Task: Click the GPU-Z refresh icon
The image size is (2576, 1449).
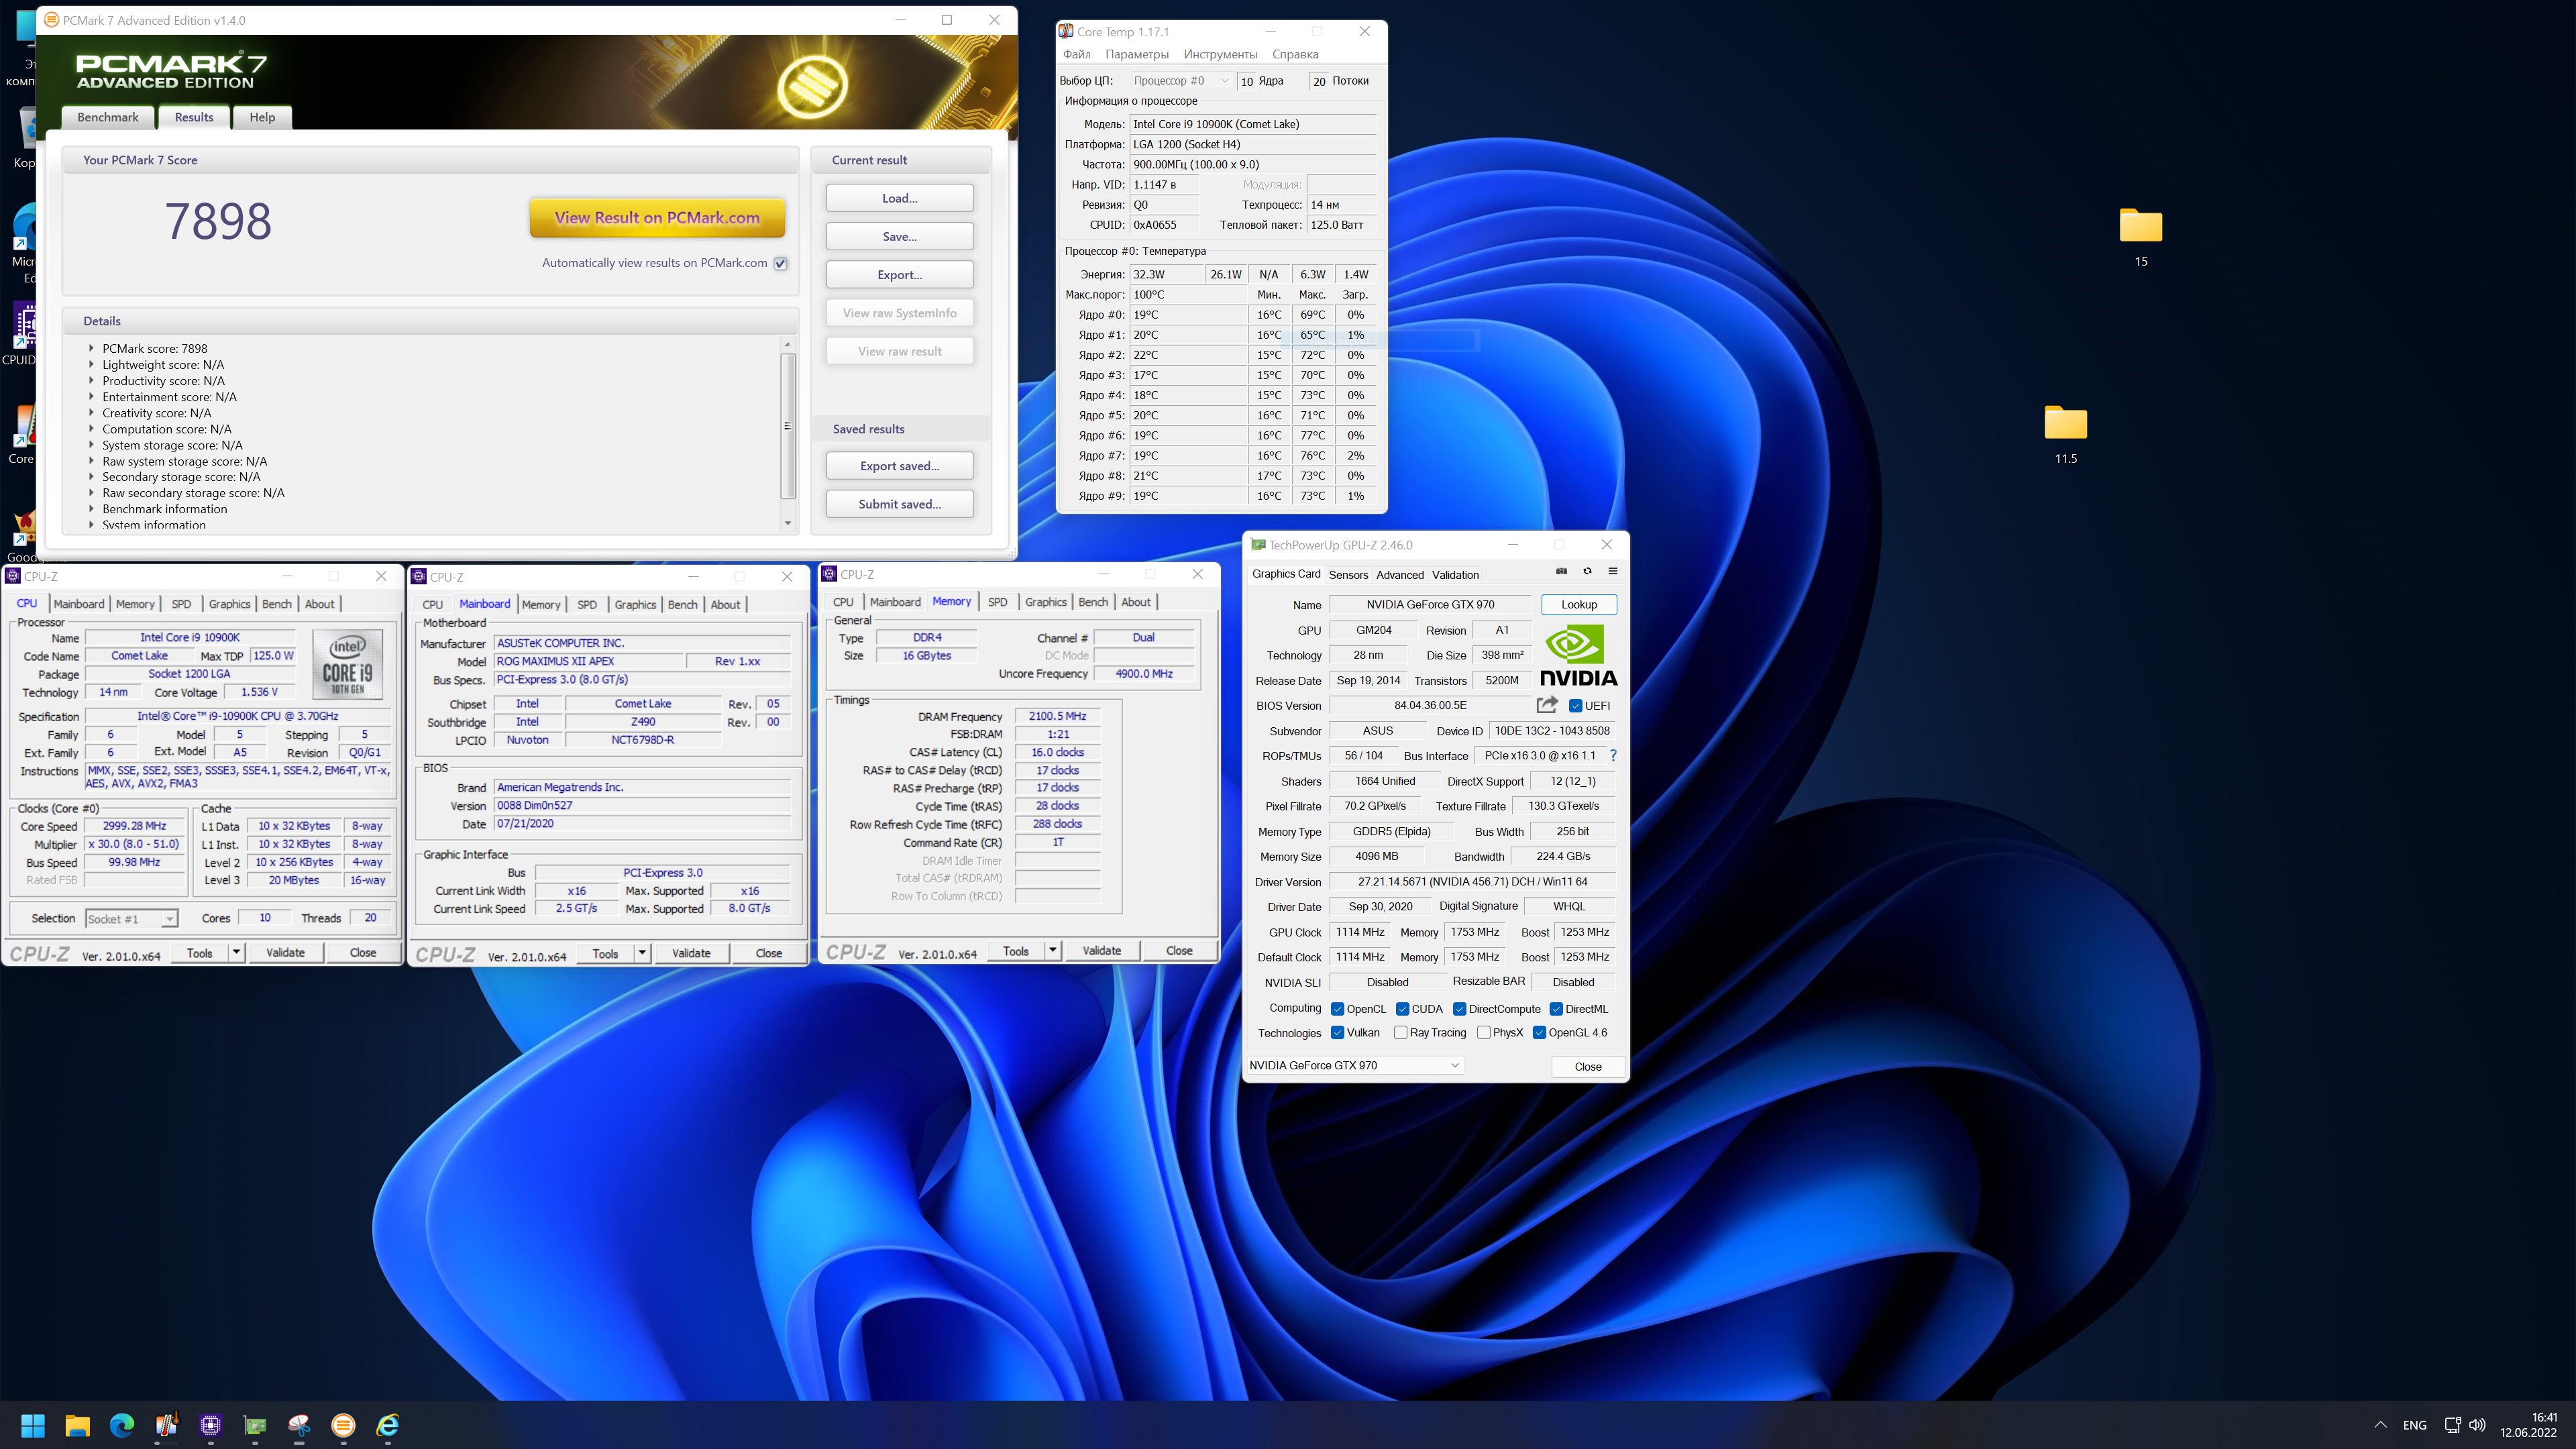Action: pos(1587,571)
